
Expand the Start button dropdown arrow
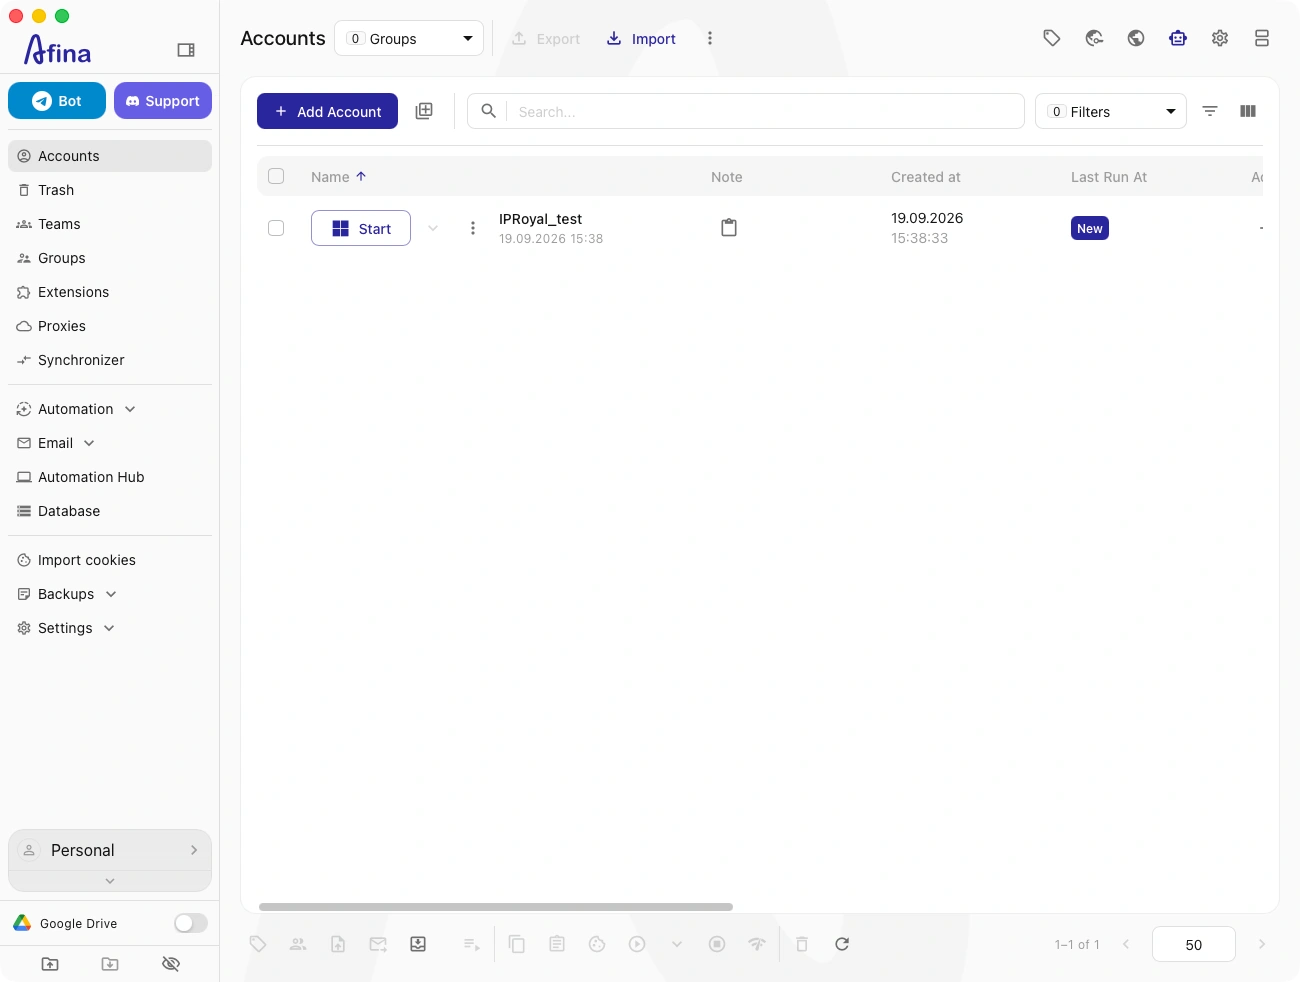tap(433, 228)
